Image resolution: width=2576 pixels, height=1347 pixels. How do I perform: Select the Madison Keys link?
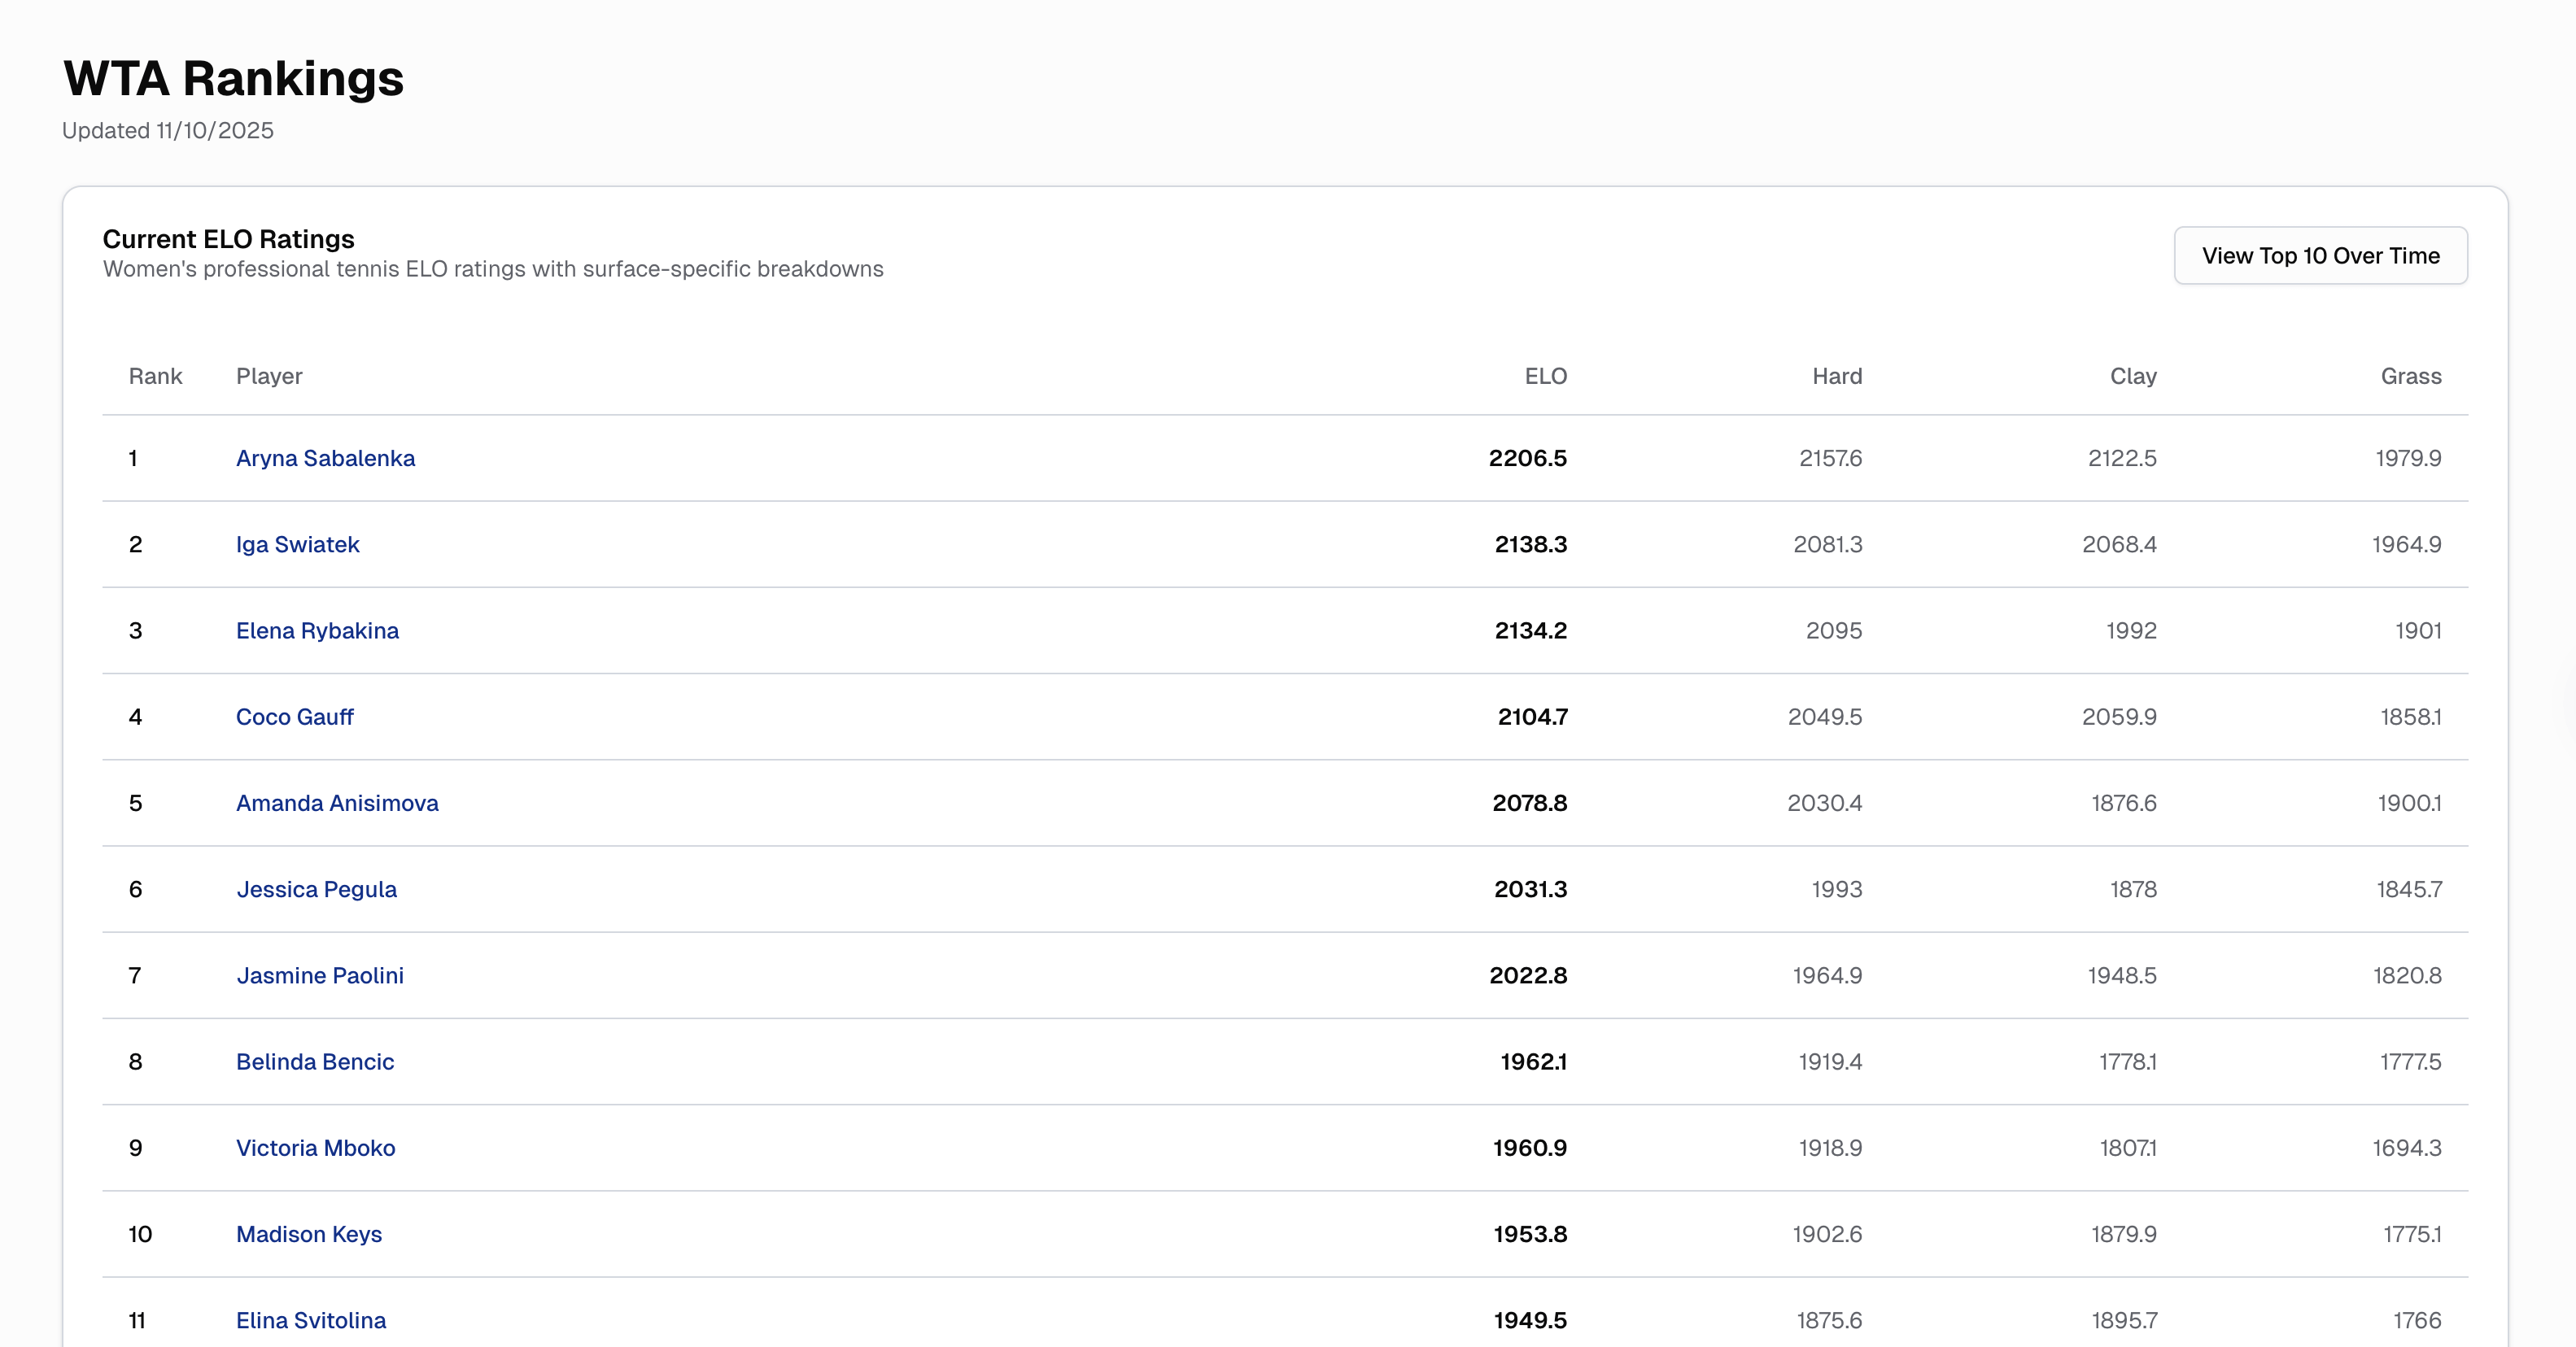point(309,1234)
